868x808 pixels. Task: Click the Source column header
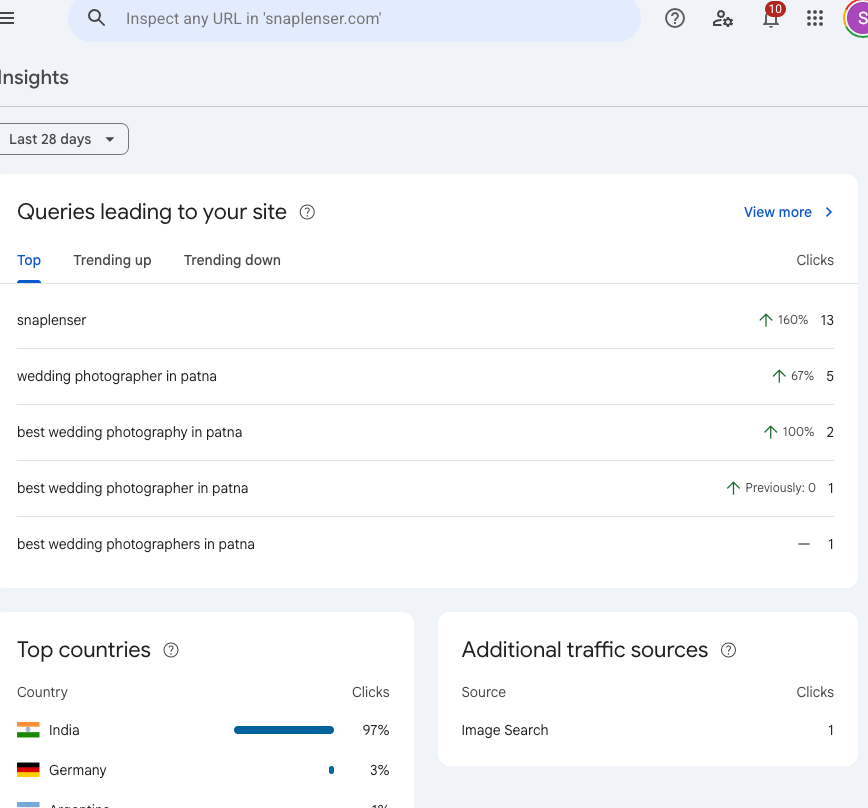(484, 692)
